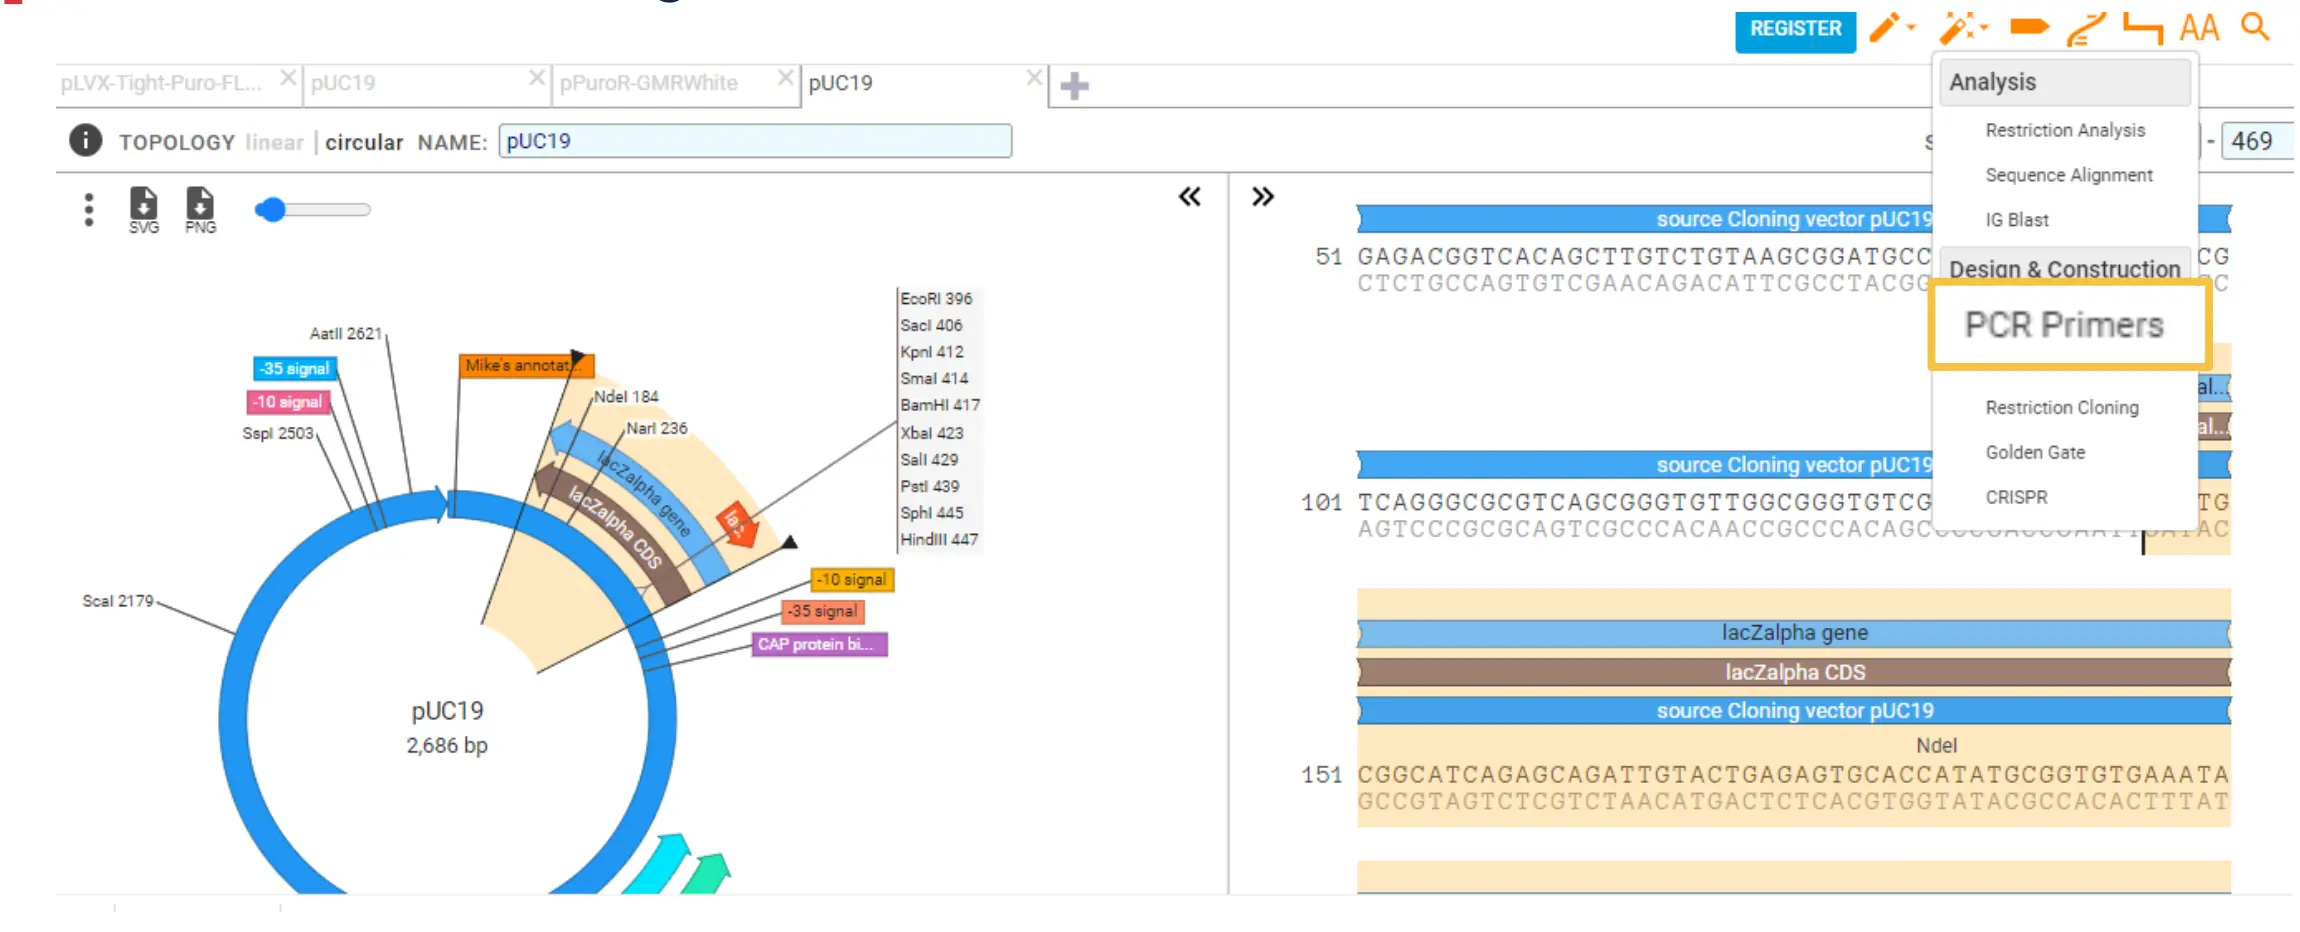2300x932 pixels.
Task: Close the active pUC19 tab
Action: pyautogui.click(x=1034, y=77)
